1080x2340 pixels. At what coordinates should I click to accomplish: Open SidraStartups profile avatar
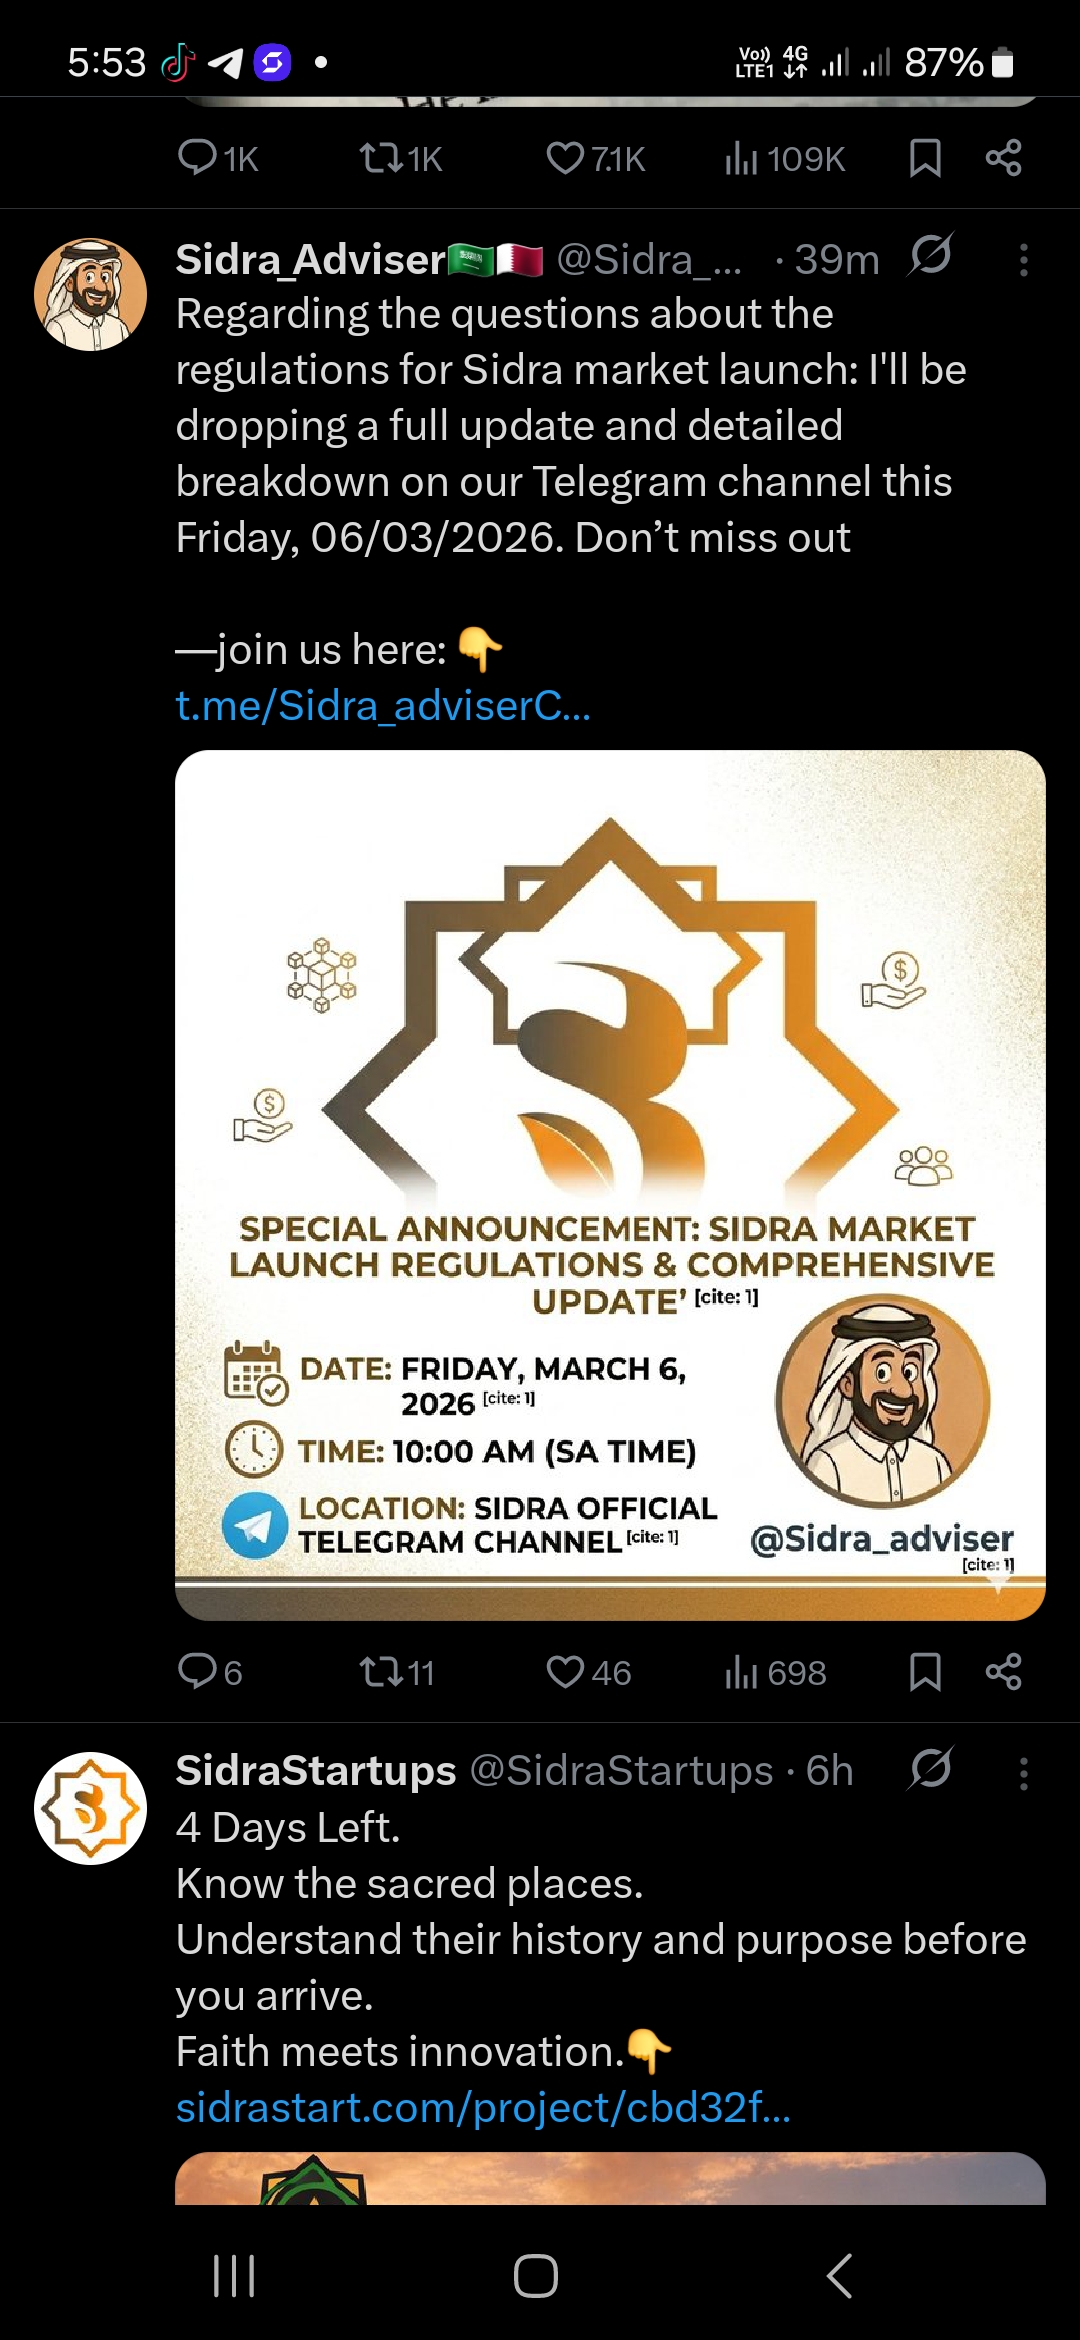(90, 1808)
